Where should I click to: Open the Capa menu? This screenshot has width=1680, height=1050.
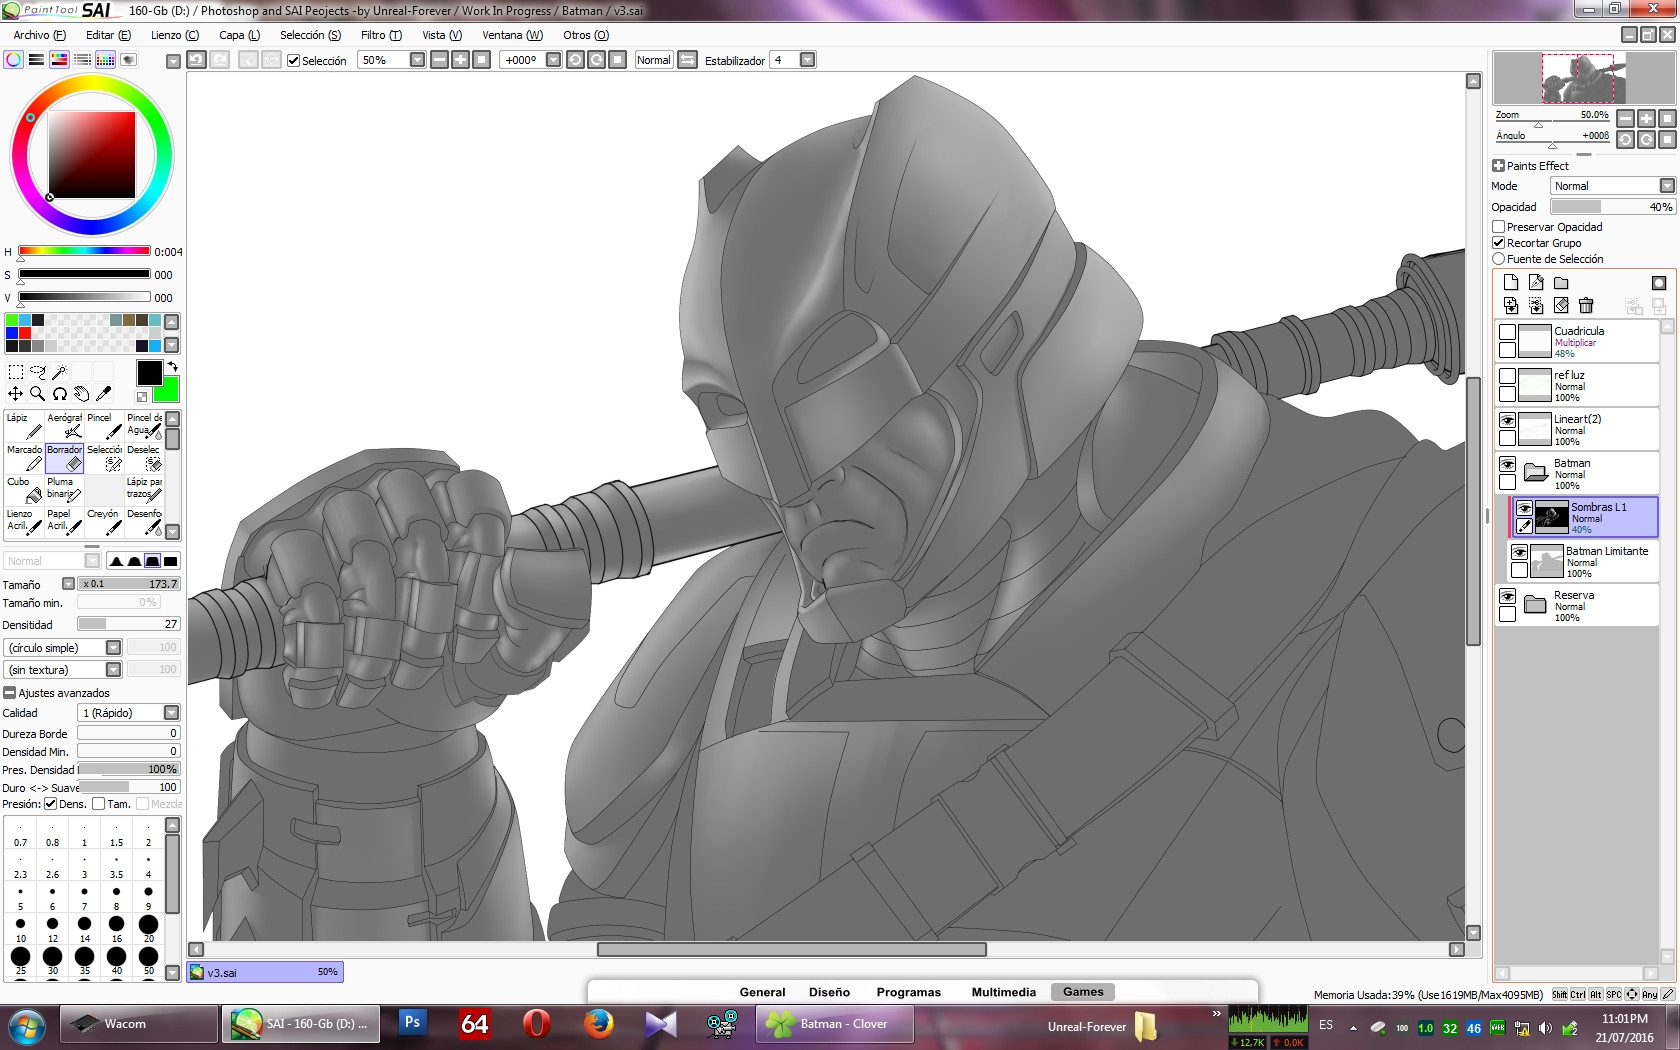click(240, 35)
